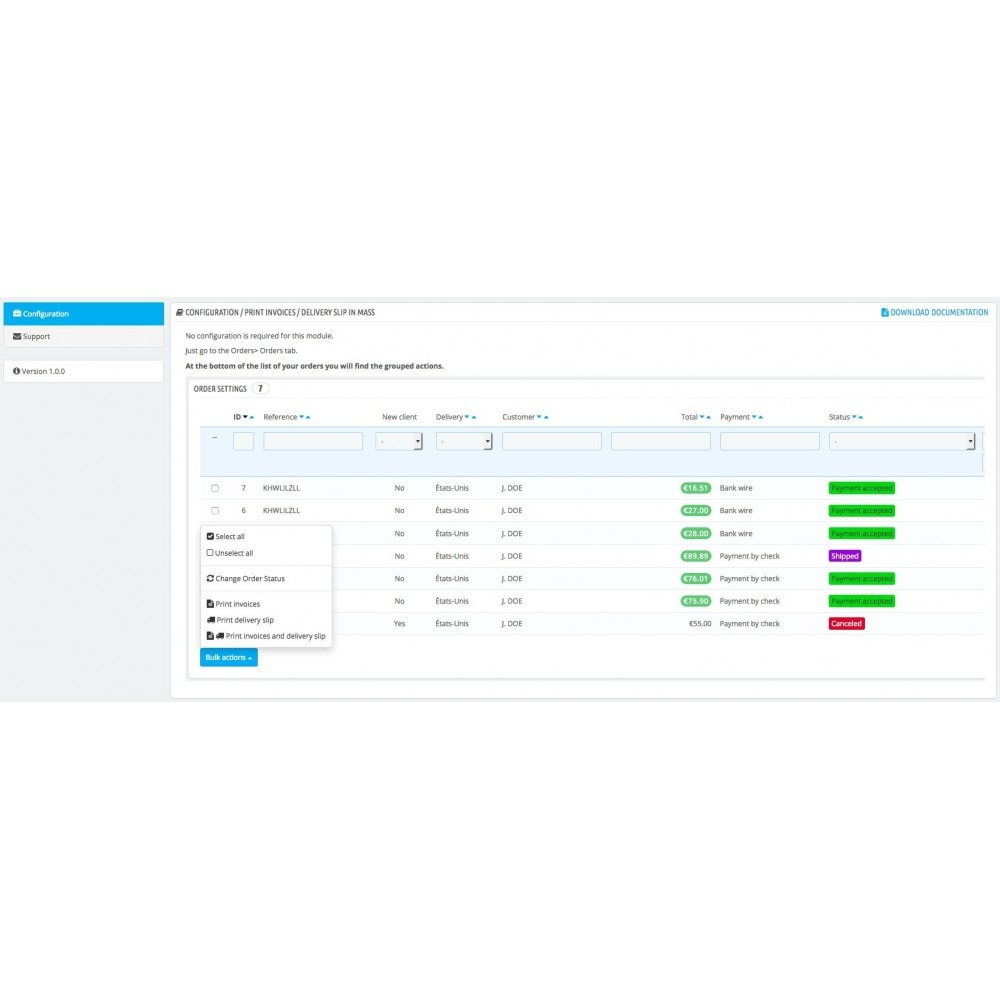Open the Download Documentation link

[934, 312]
